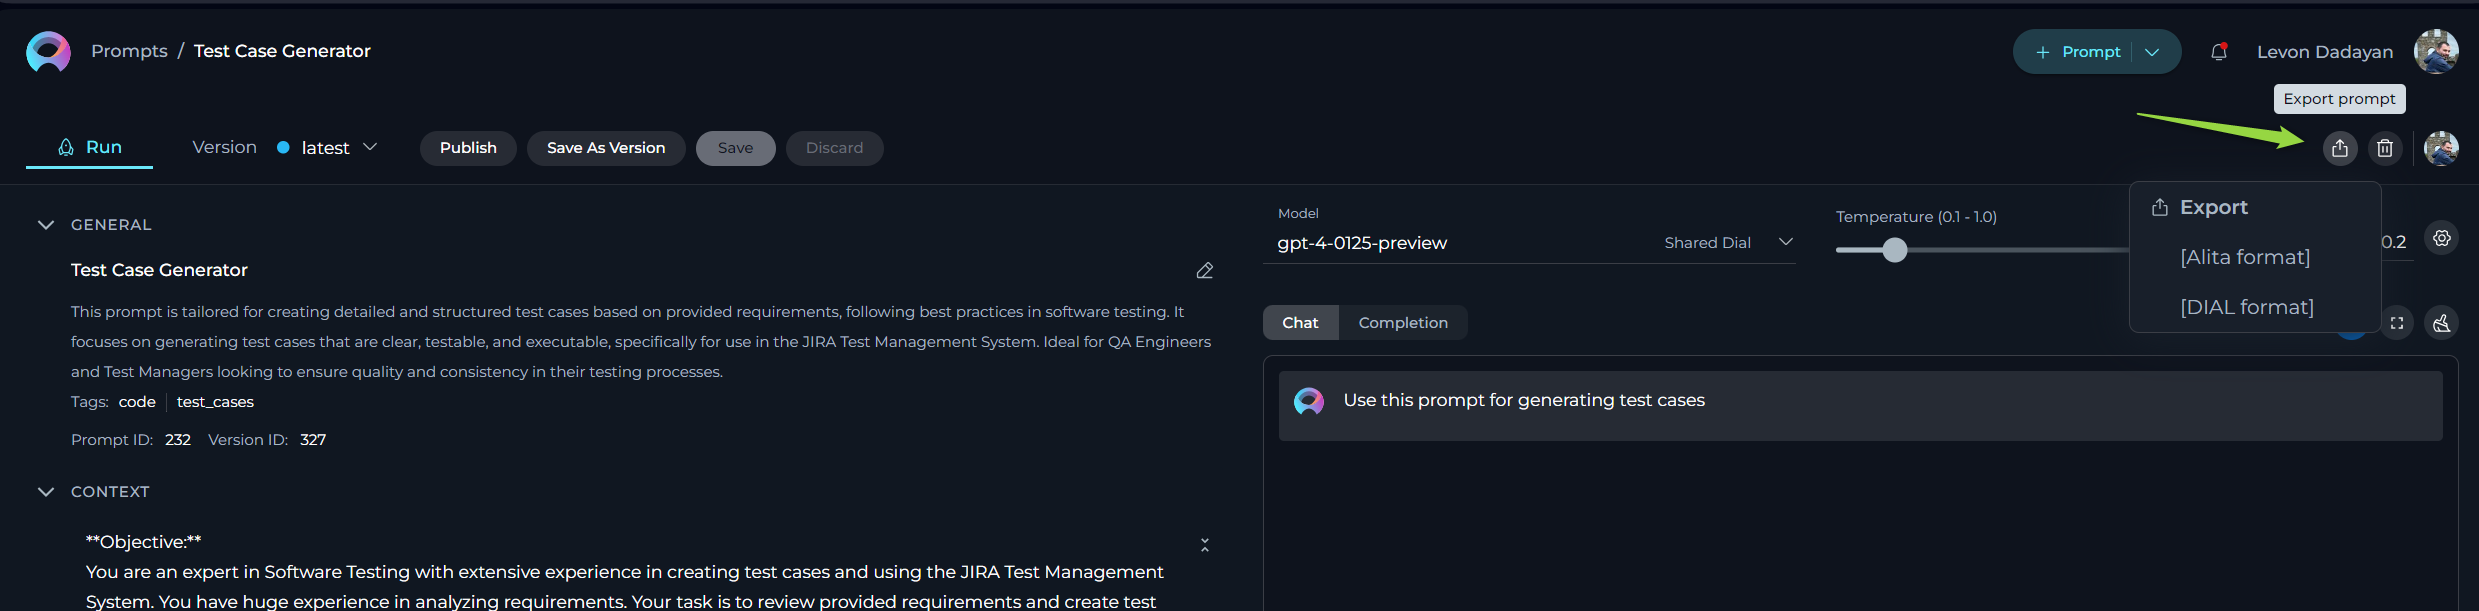Toggle fullscreen chat view icon
Screen dimensions: 2479x611
tap(2397, 323)
